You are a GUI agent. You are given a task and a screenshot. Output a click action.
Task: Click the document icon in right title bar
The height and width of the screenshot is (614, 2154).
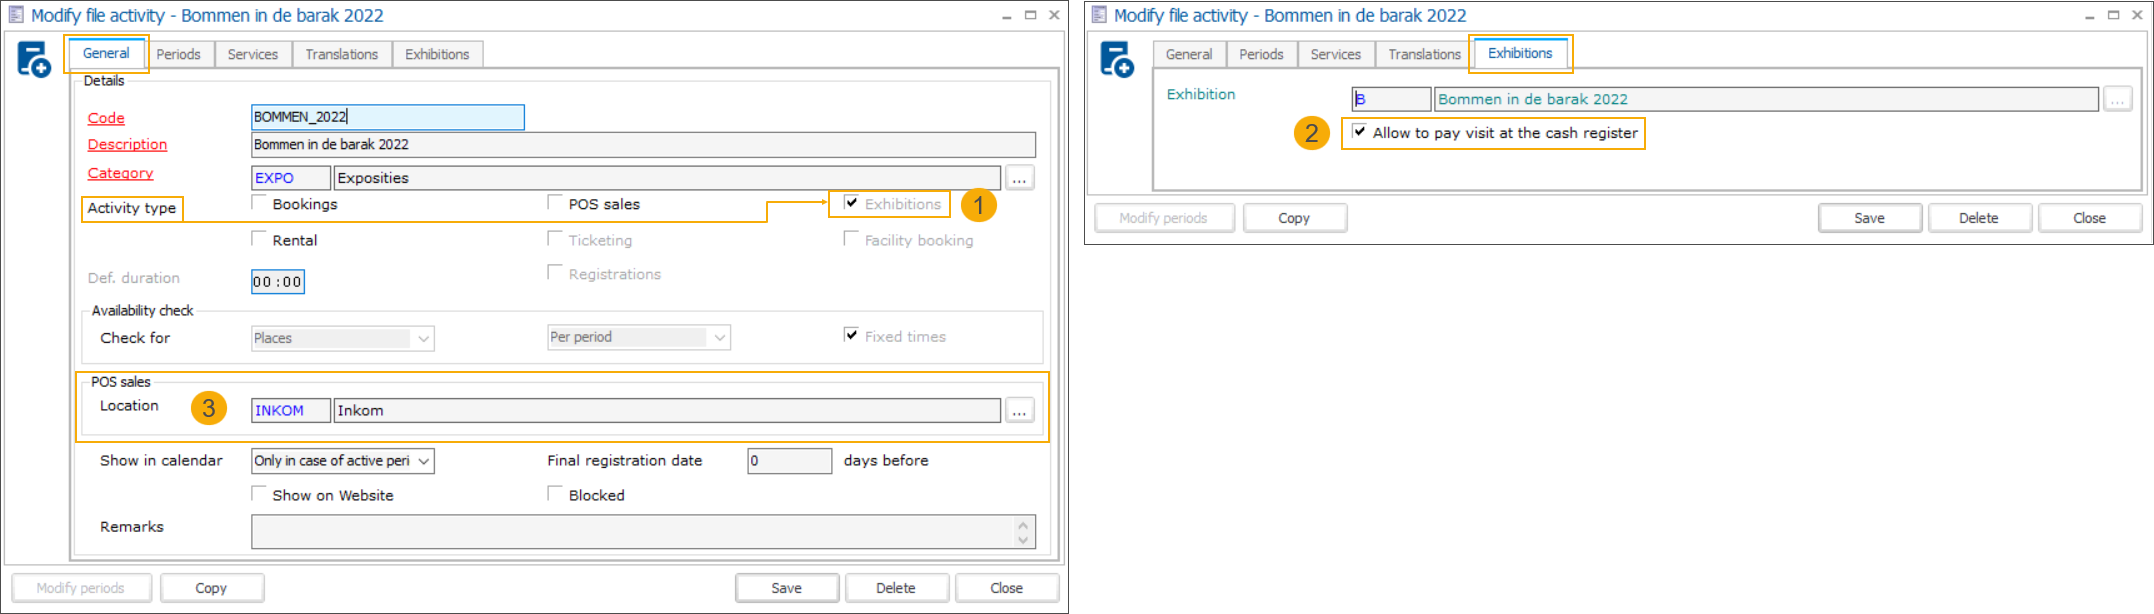coord(1098,15)
